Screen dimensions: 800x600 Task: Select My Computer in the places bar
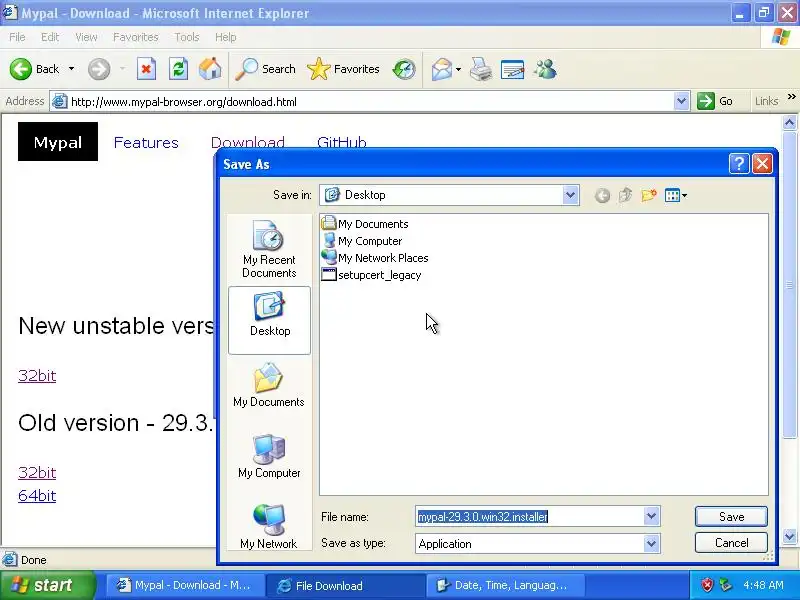pyautogui.click(x=269, y=457)
